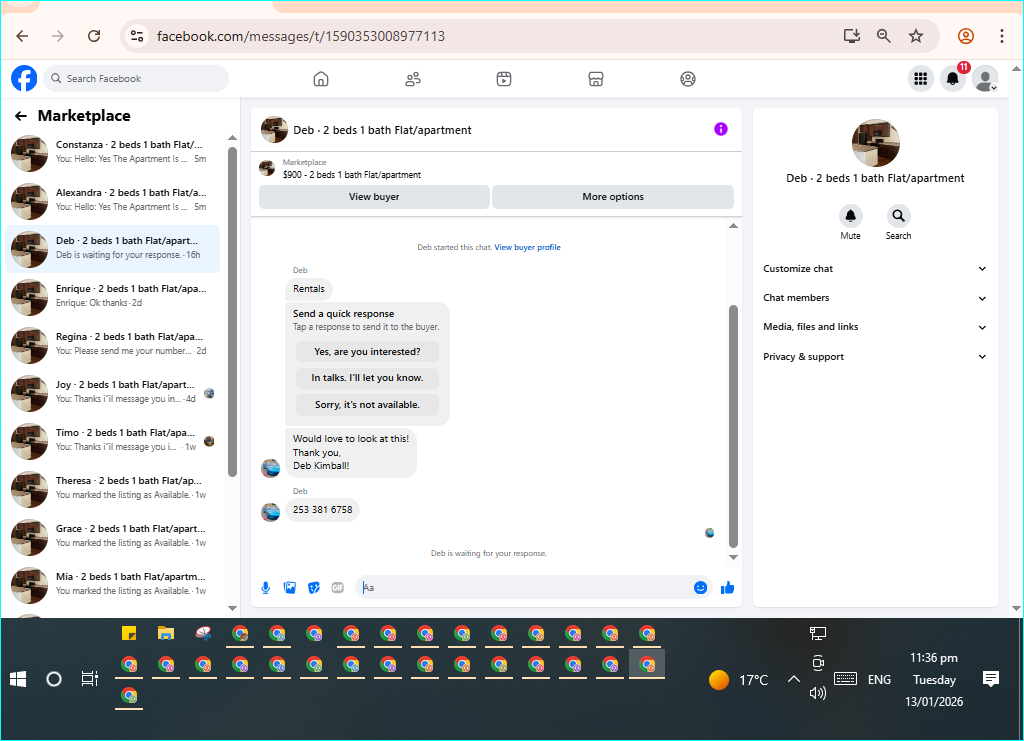Screen dimensions: 1024x741
Task: Open the account profile avatar menu
Action: point(985,79)
